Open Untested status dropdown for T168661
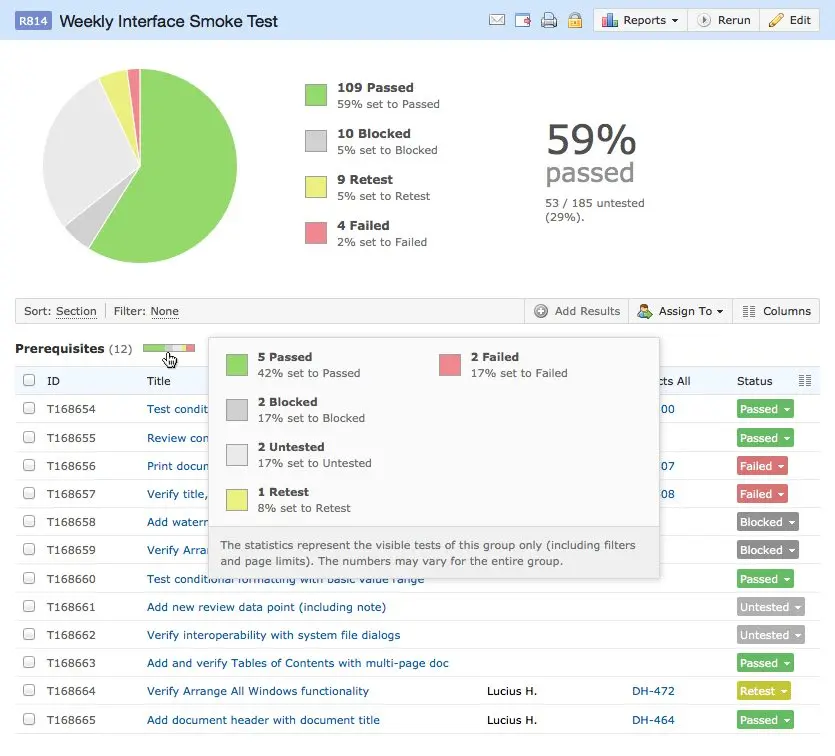The image size is (835, 756). click(771, 607)
